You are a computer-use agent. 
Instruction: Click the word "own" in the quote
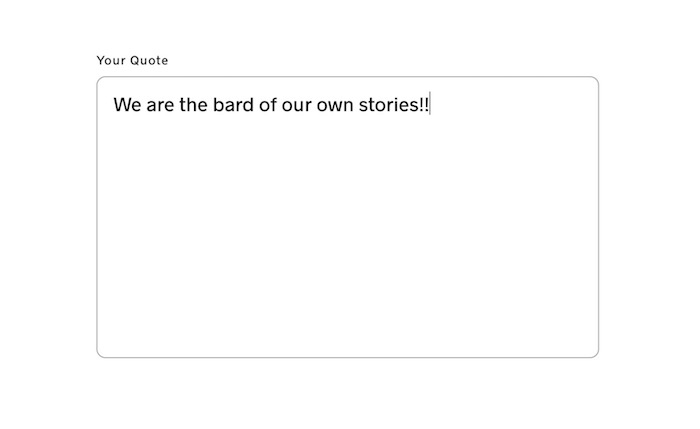pyautogui.click(x=335, y=105)
